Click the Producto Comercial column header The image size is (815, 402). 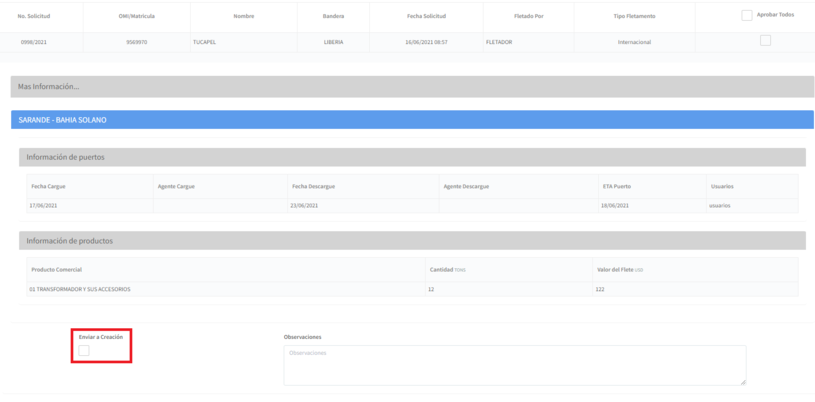coord(56,270)
